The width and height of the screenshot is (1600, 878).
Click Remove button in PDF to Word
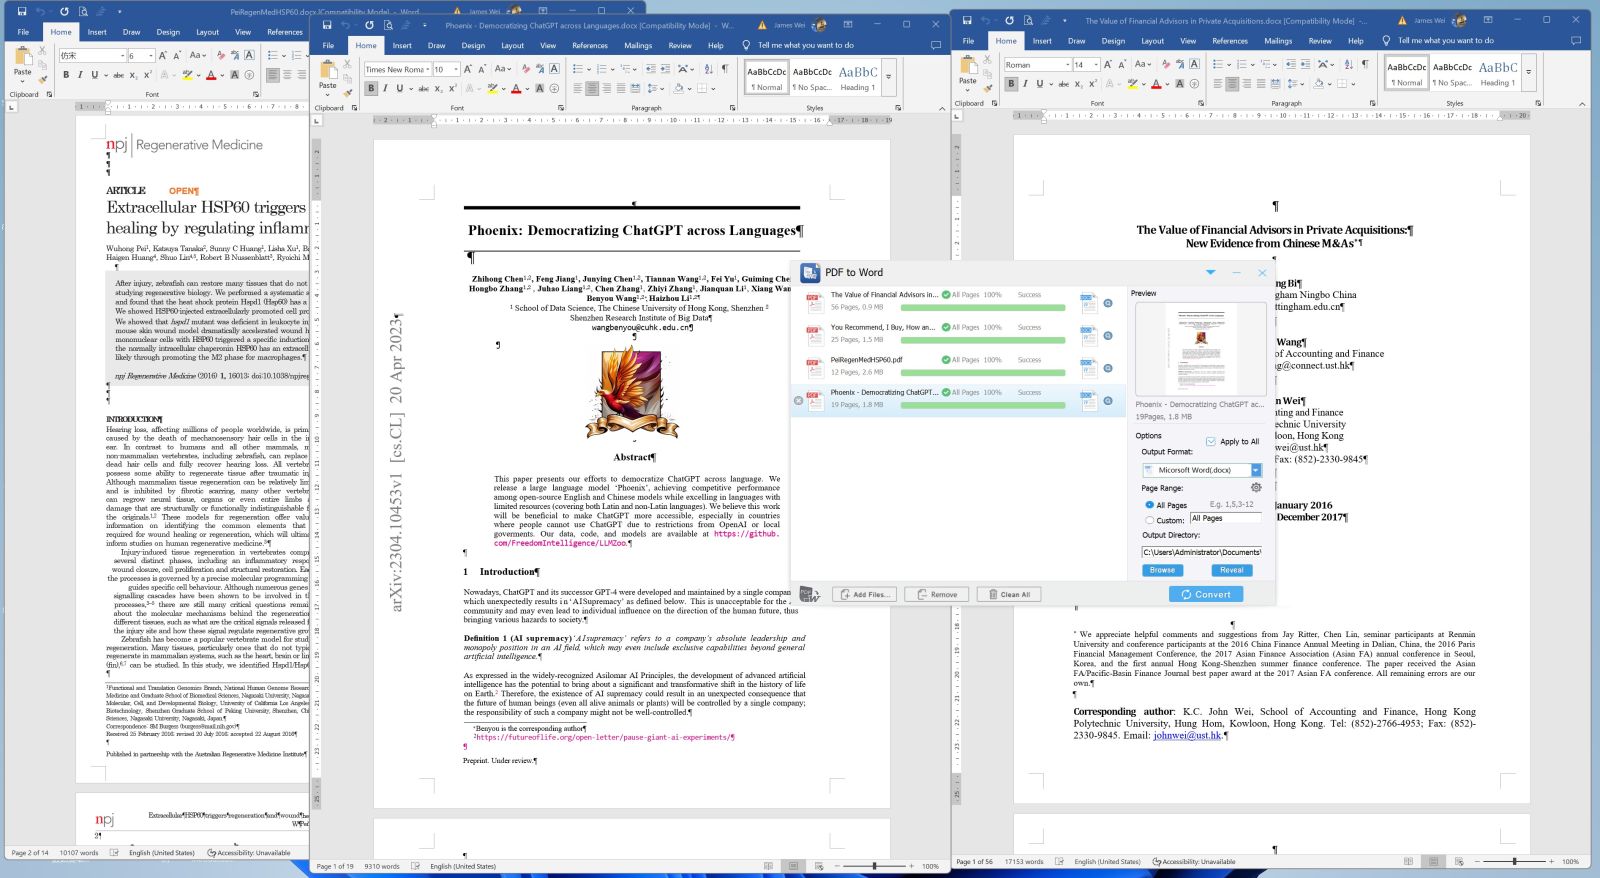pyautogui.click(x=937, y=594)
